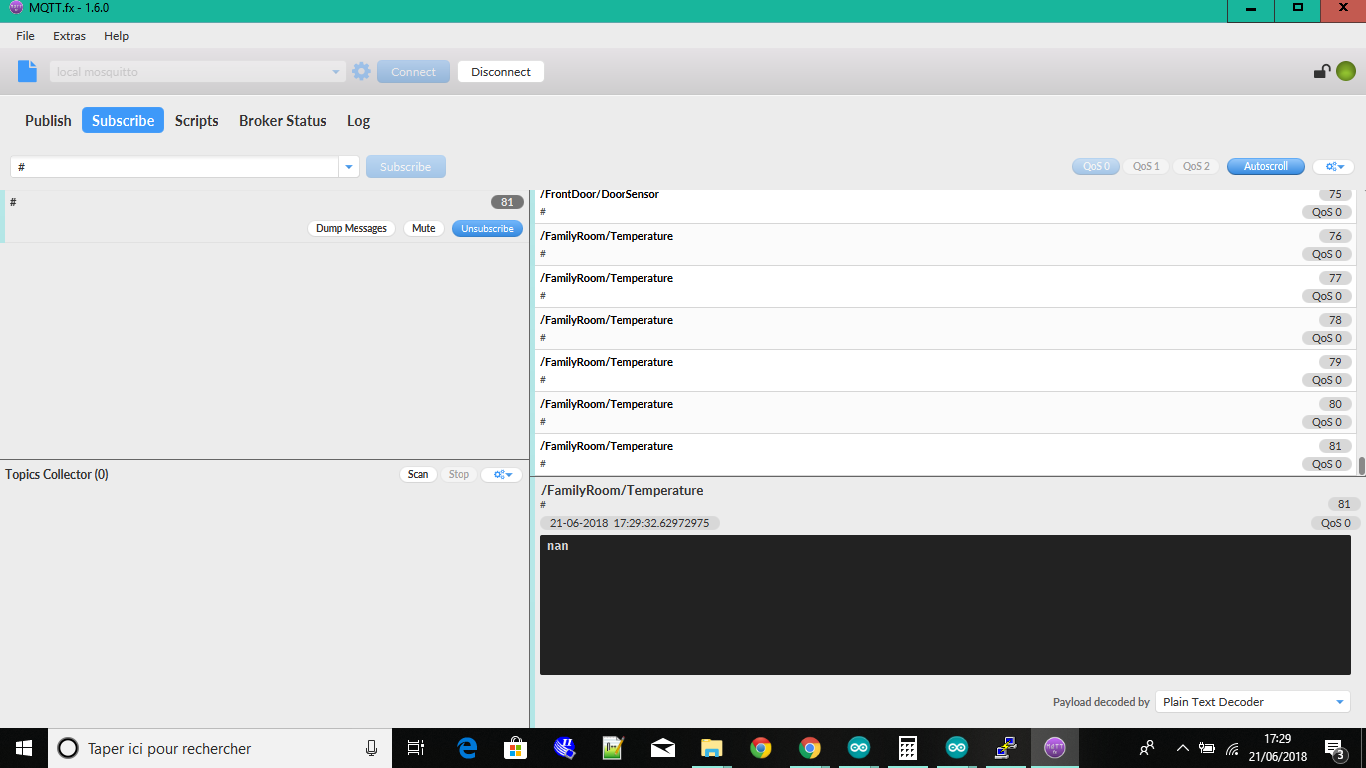Open the topic subscription dropdown arrow
Viewport: 1366px width, 768px height.
tap(348, 166)
